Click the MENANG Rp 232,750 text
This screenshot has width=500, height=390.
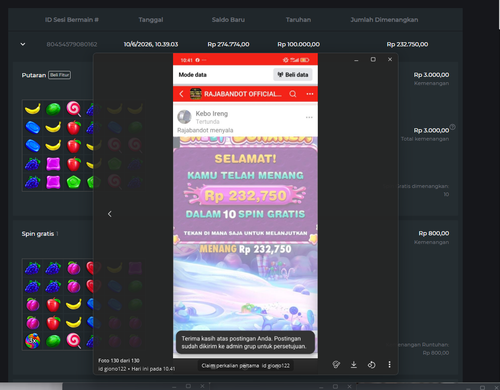click(245, 249)
